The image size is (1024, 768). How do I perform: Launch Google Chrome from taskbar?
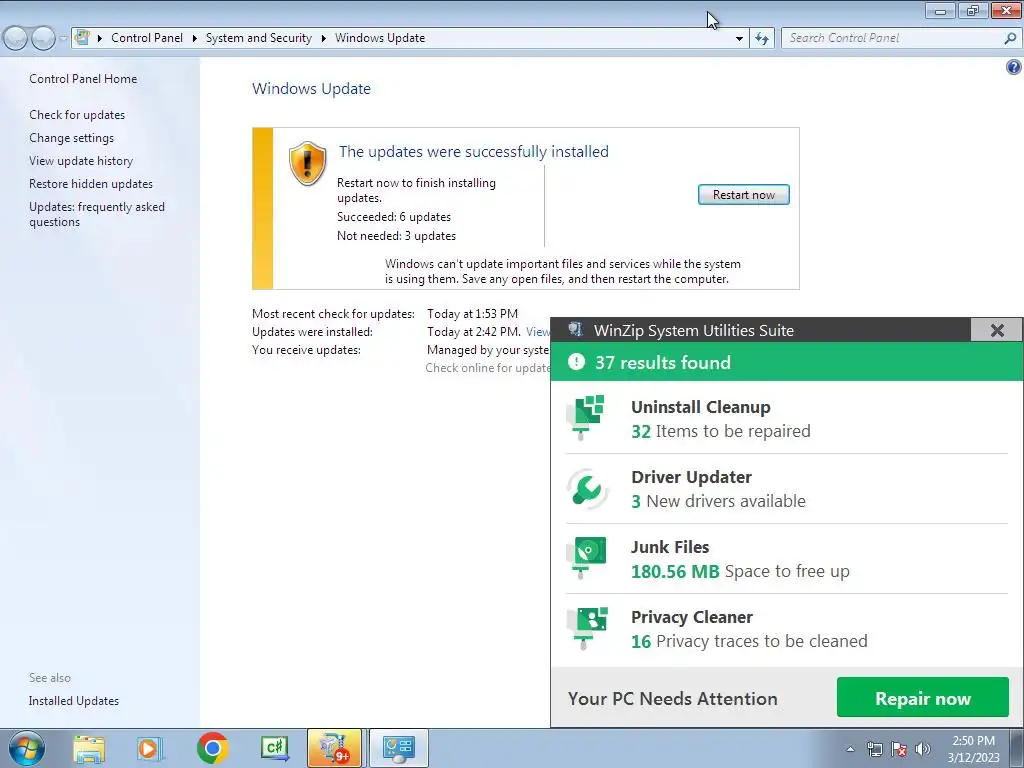click(212, 748)
